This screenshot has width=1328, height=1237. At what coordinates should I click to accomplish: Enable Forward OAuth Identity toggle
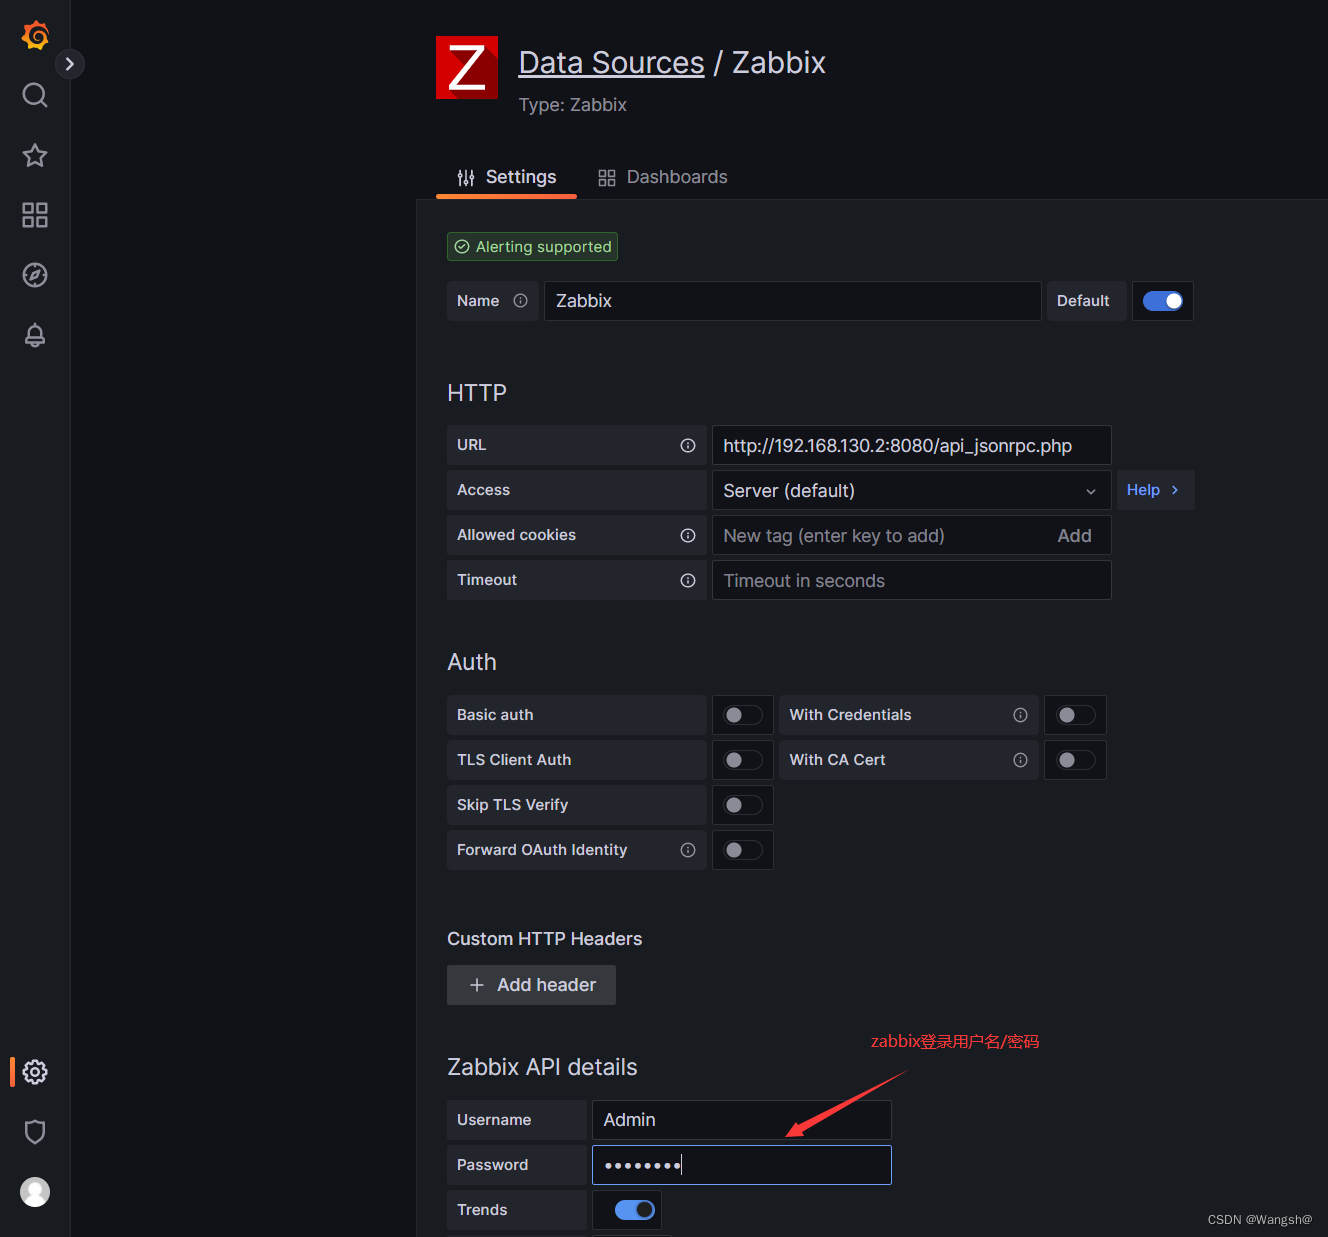pos(743,850)
